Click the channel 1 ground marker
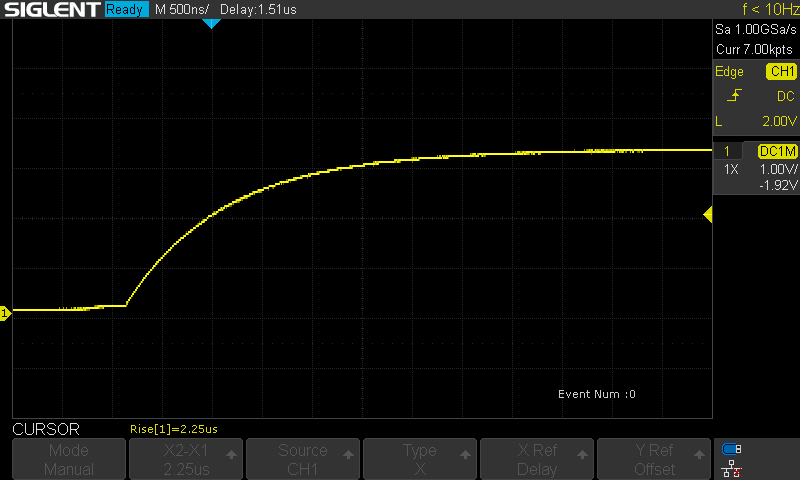800x480 pixels. (x=5, y=314)
